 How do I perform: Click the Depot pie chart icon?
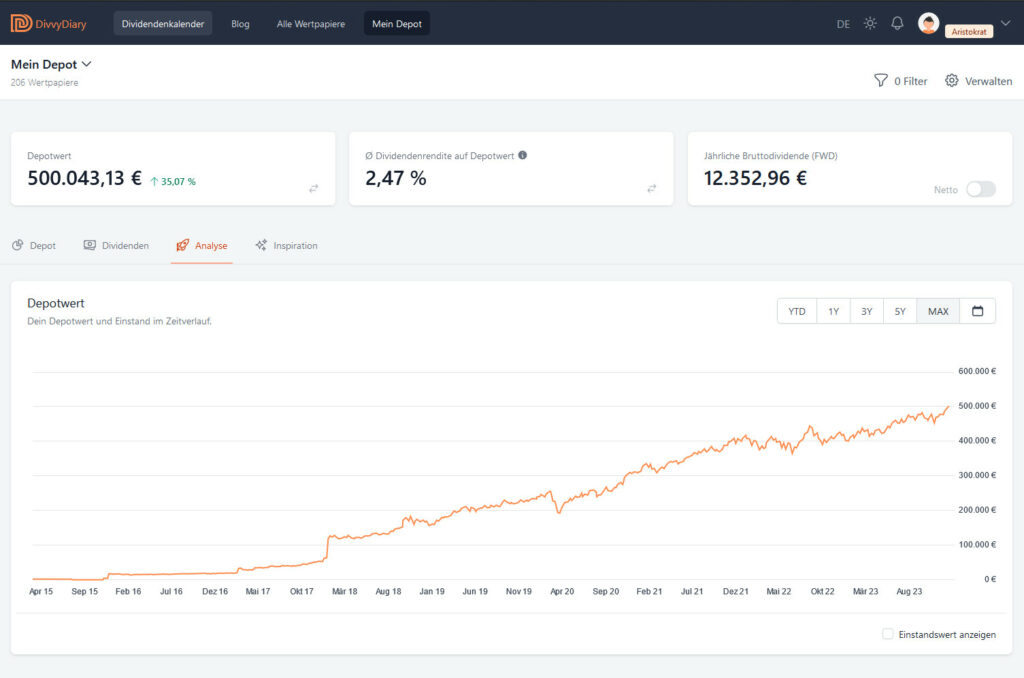tap(18, 245)
